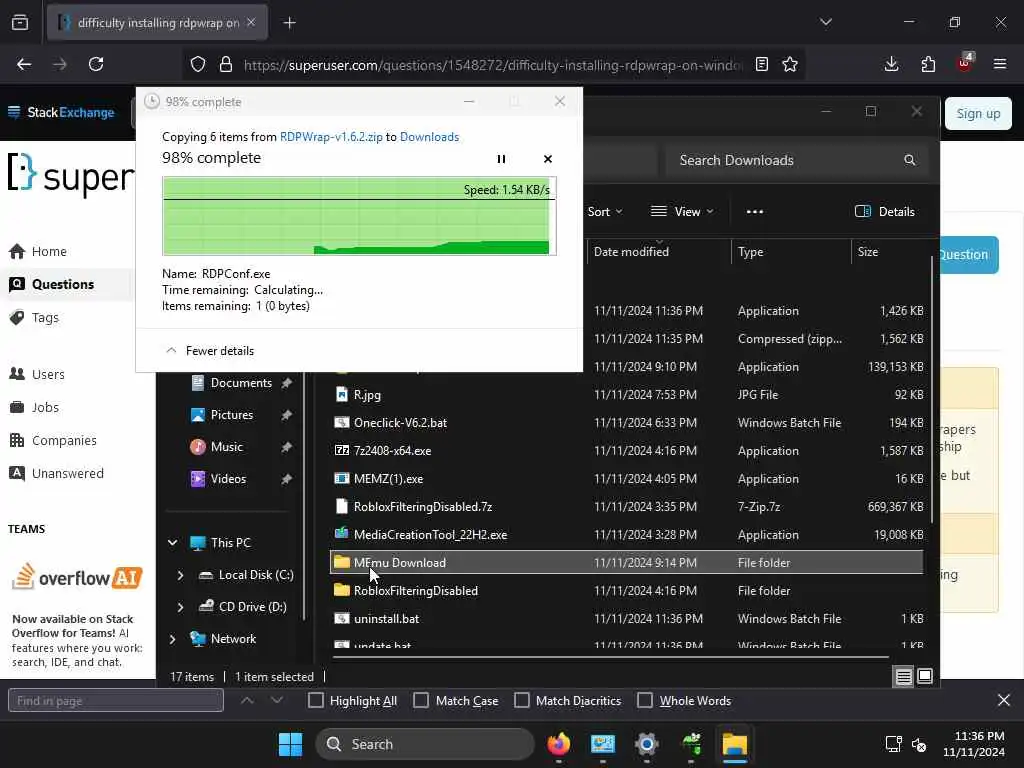
Task: Bookmark this page with the star
Action: tap(790, 64)
